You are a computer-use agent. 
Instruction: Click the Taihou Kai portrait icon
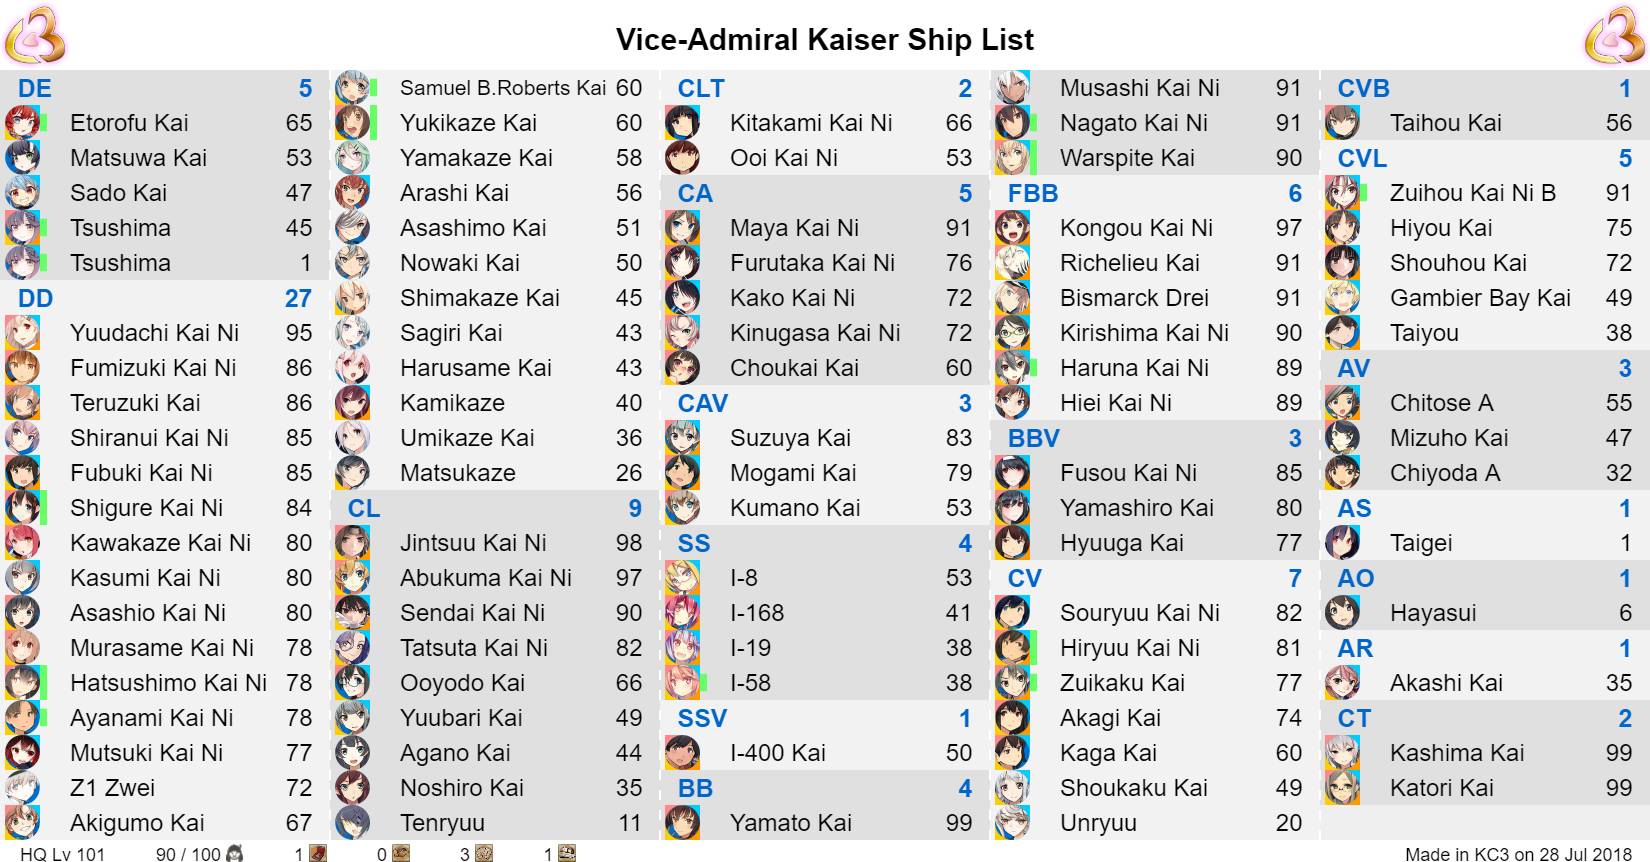tap(1342, 123)
